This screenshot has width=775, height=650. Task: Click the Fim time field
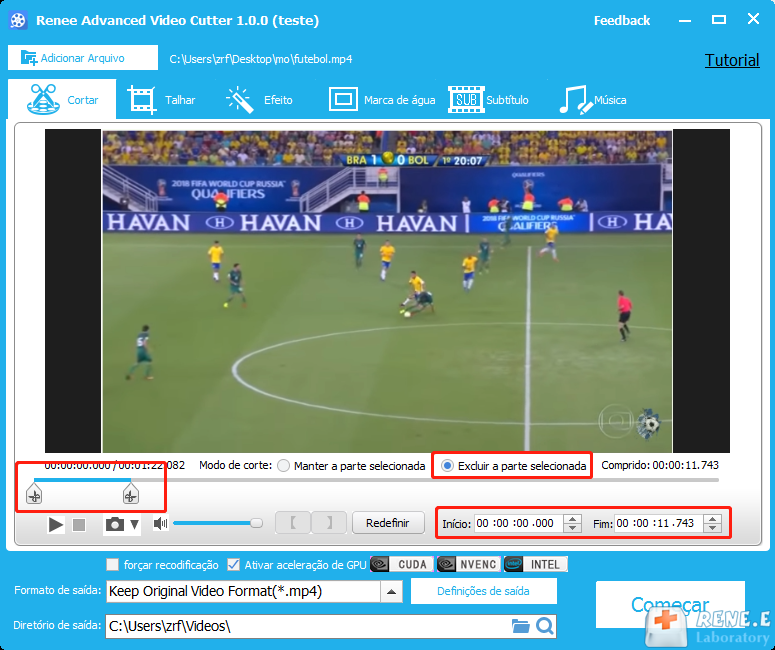658,523
